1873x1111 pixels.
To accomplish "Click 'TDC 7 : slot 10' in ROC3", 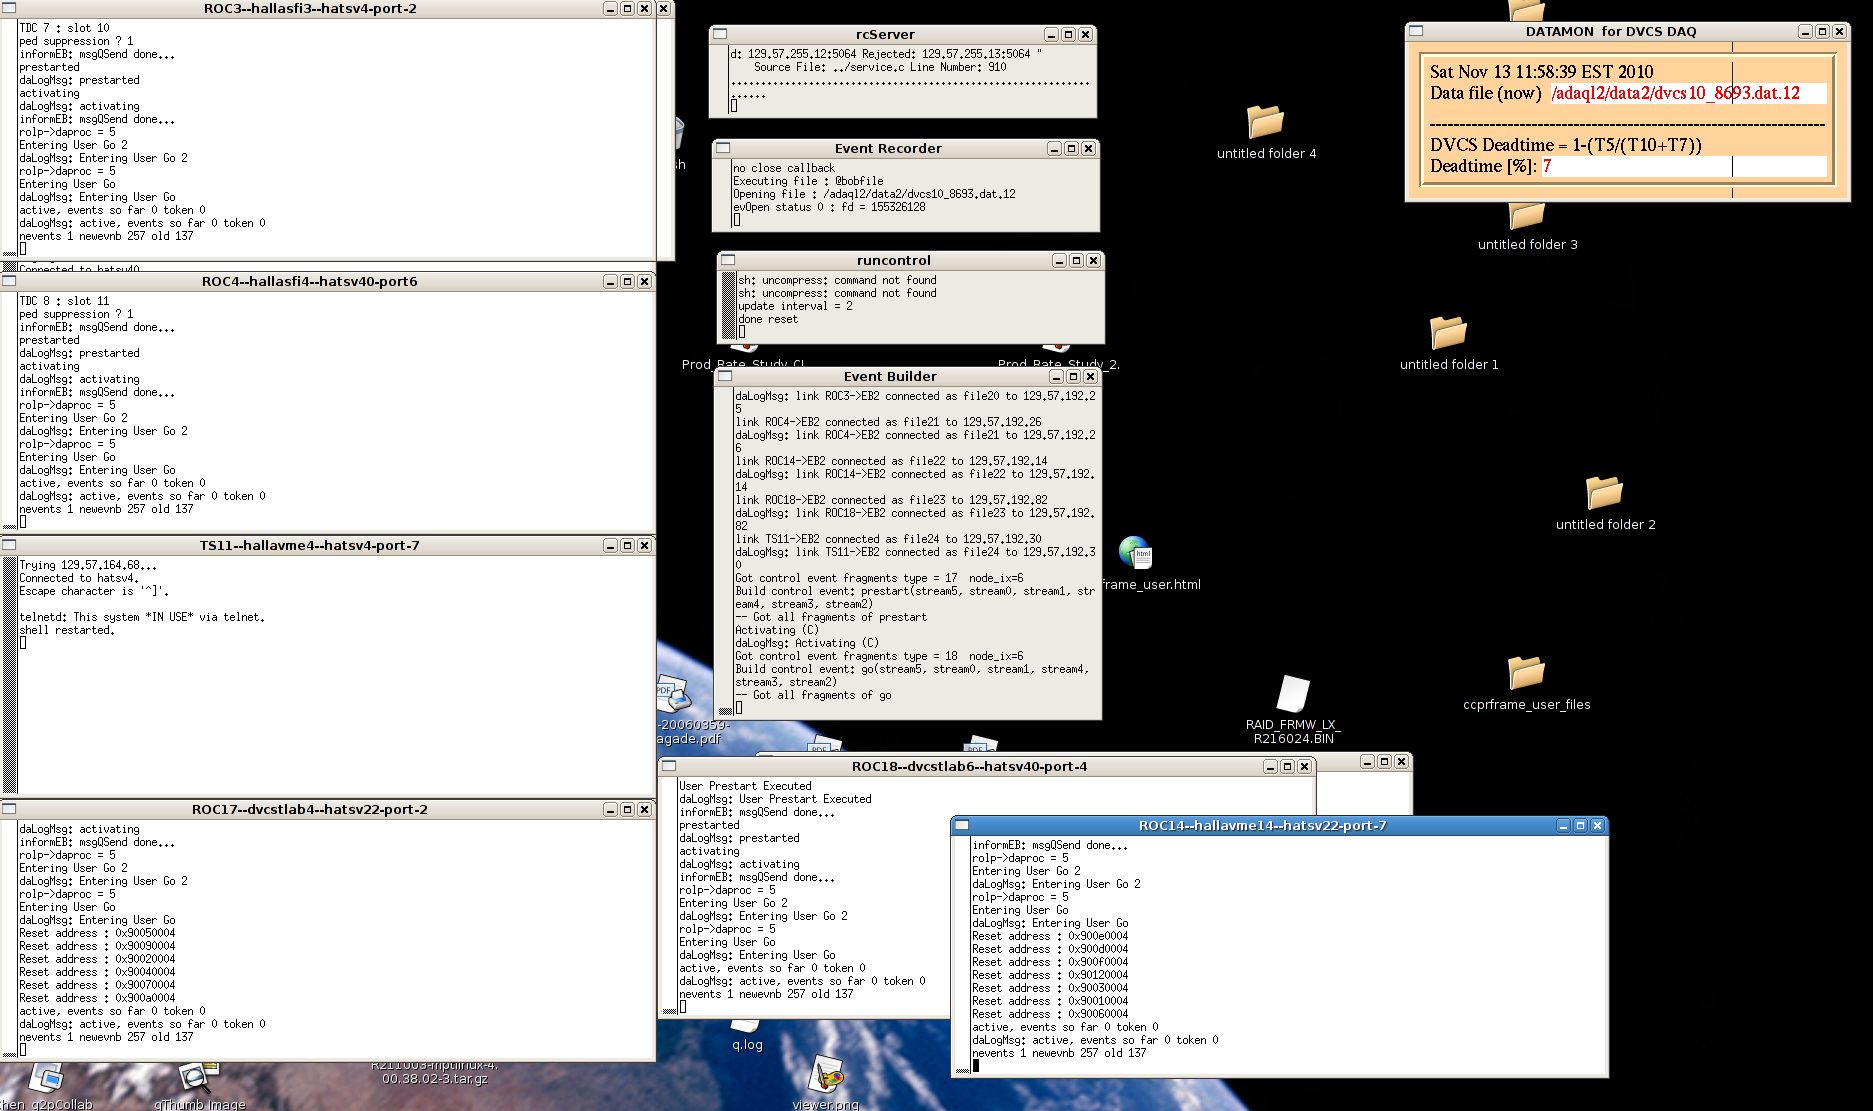I will (x=64, y=28).
